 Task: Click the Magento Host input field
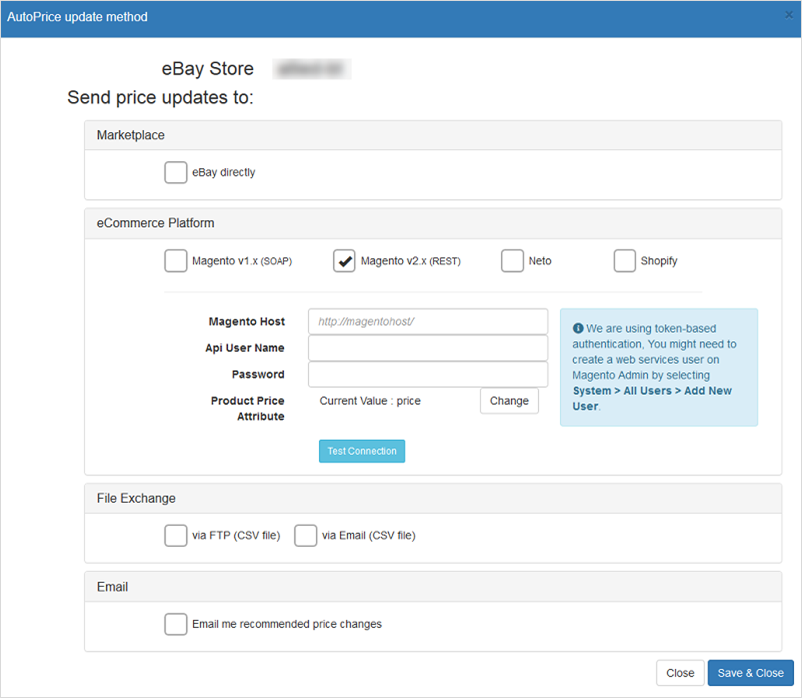pyautogui.click(x=428, y=321)
